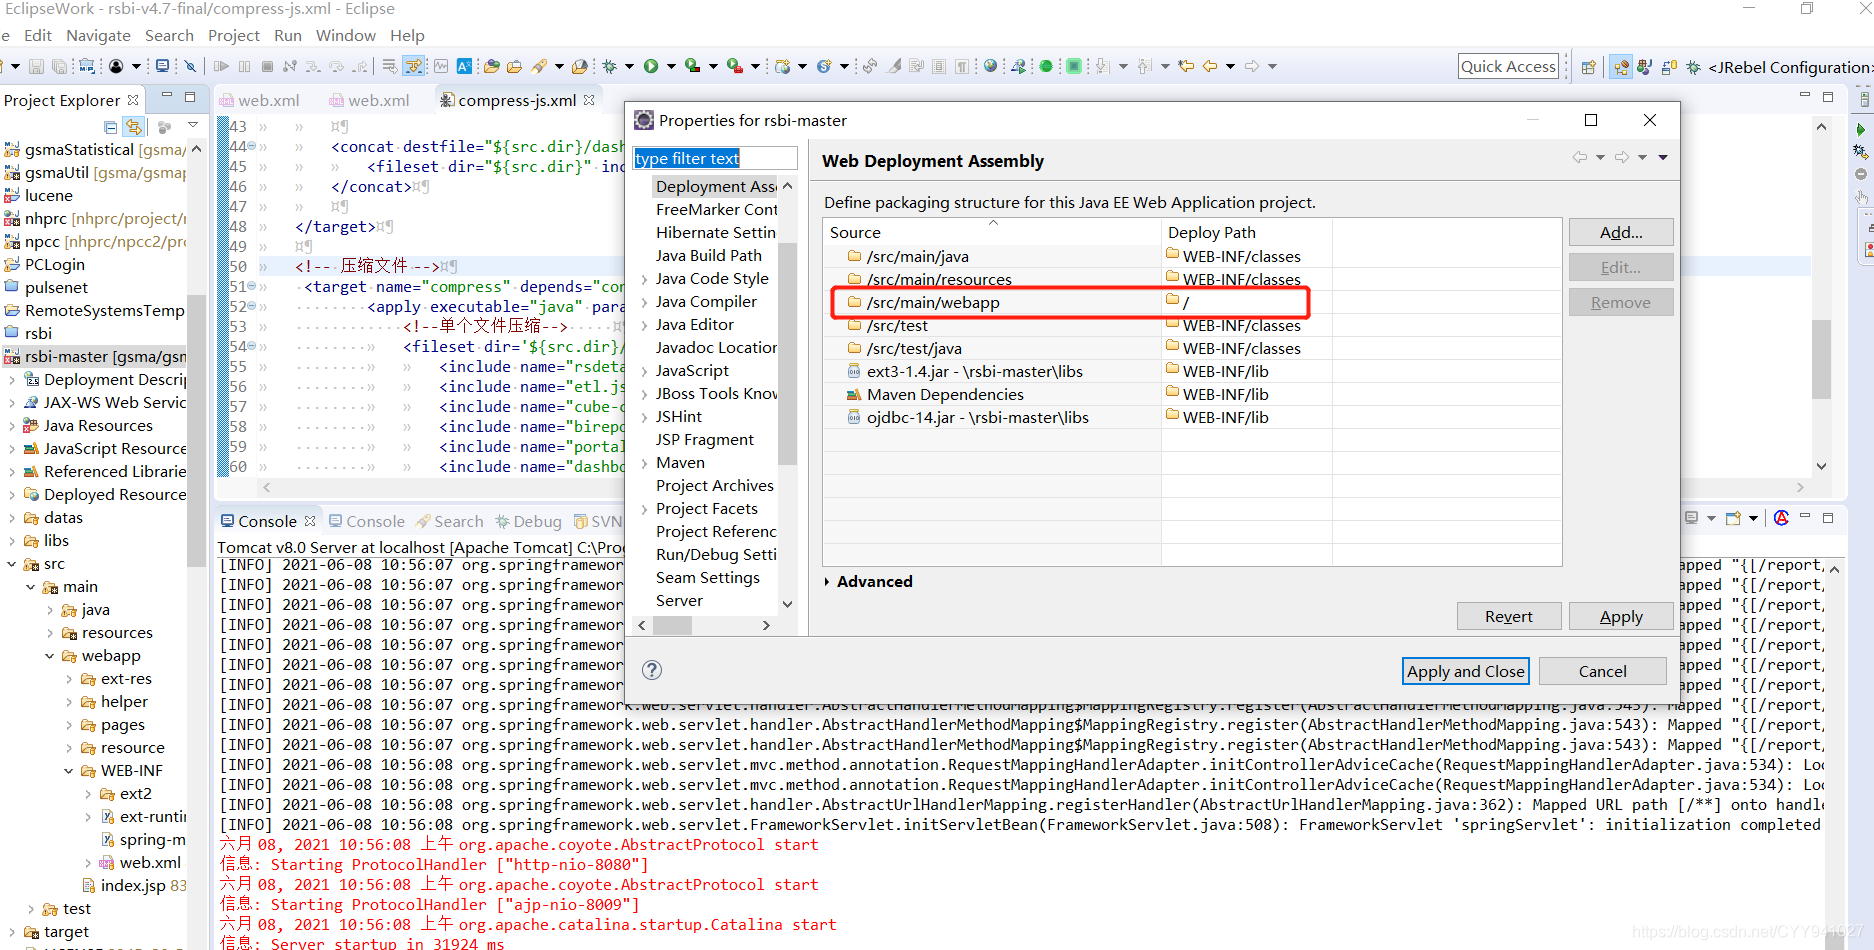Open the Debug dropdown arrow
This screenshot has width=1874, height=950.
[x=629, y=66]
